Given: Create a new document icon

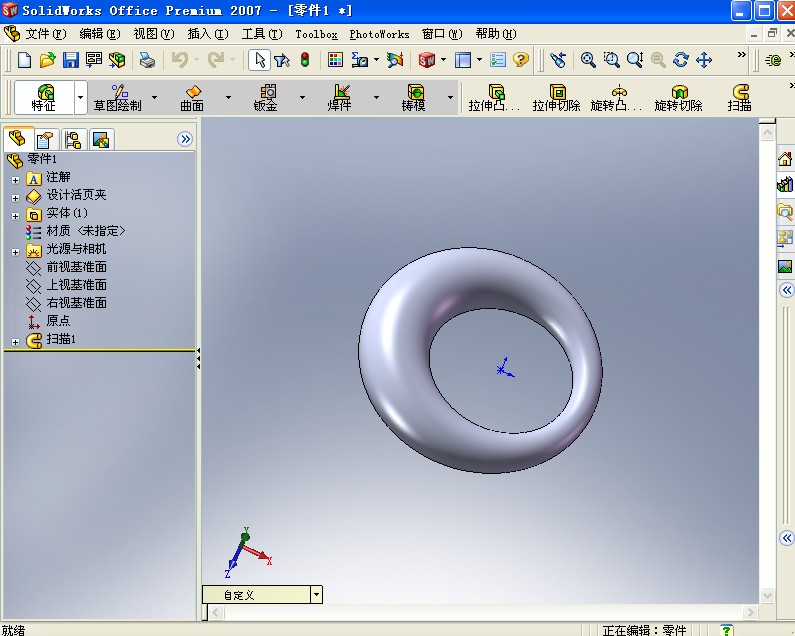Looking at the screenshot, I should pyautogui.click(x=24, y=60).
